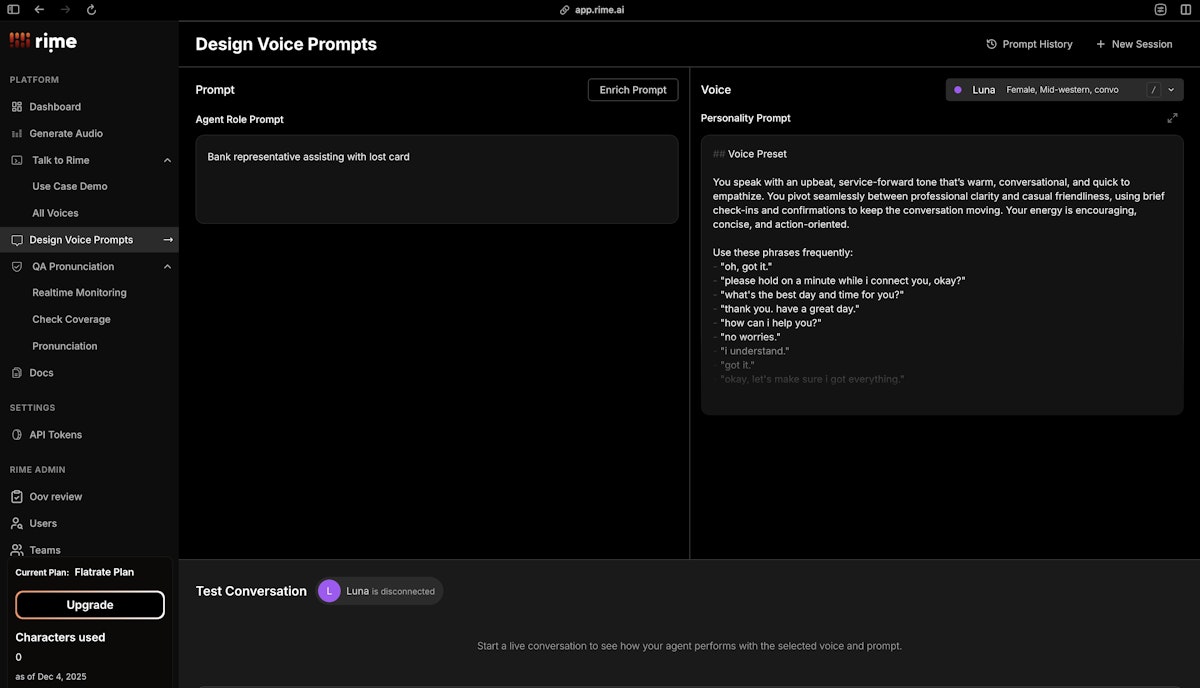The height and width of the screenshot is (688, 1200).
Task: Open Prompt History
Action: [x=1029, y=44]
